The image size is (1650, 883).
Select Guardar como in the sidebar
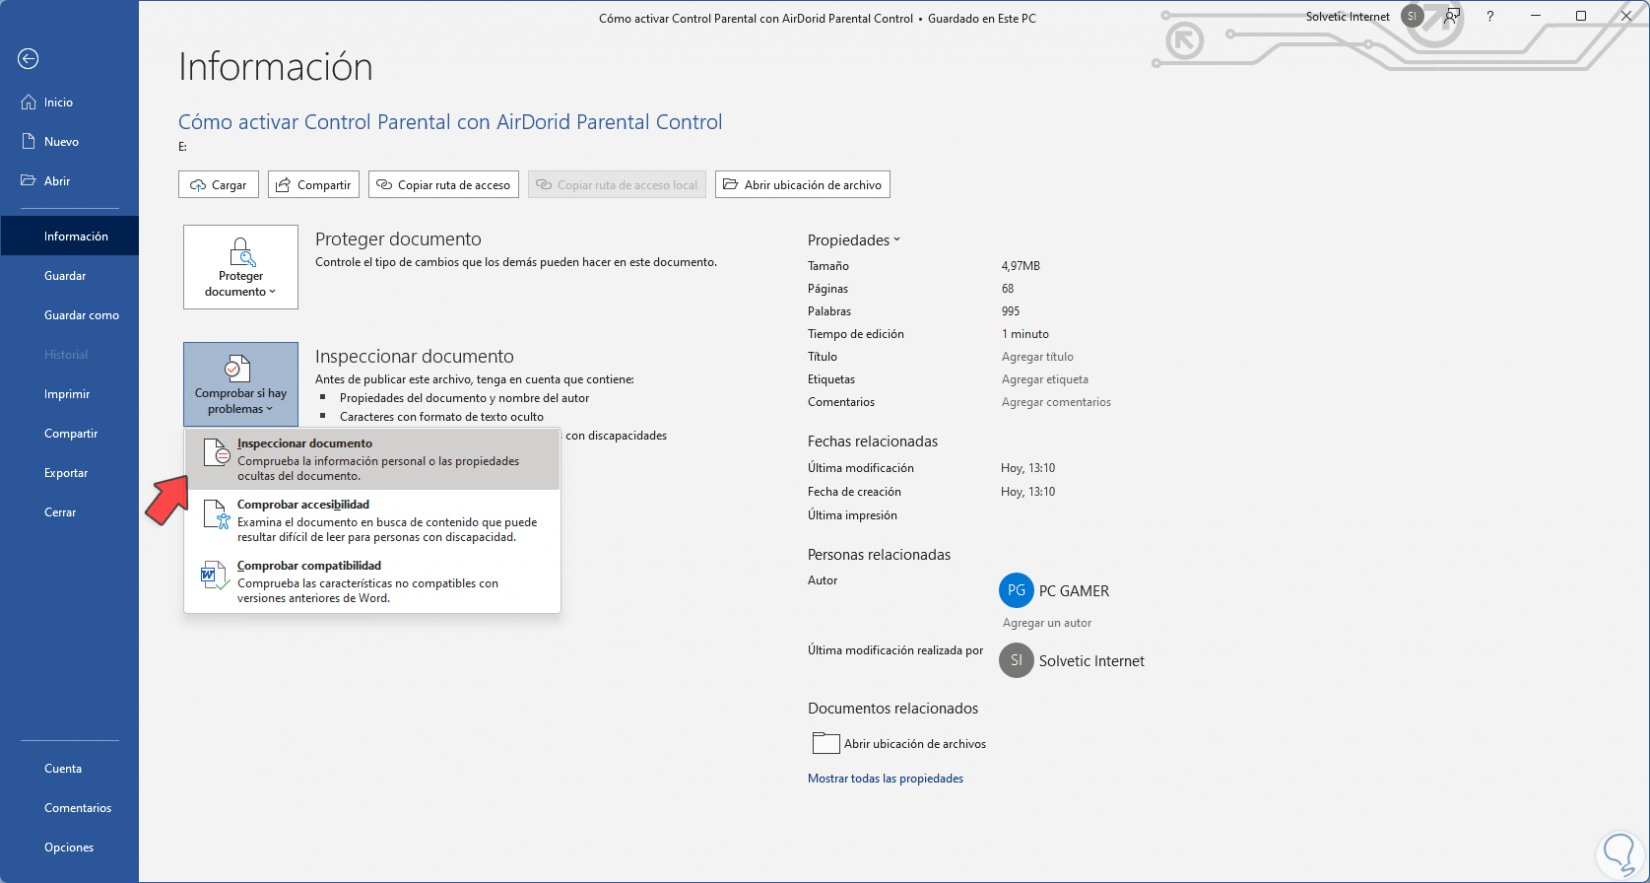click(x=70, y=315)
